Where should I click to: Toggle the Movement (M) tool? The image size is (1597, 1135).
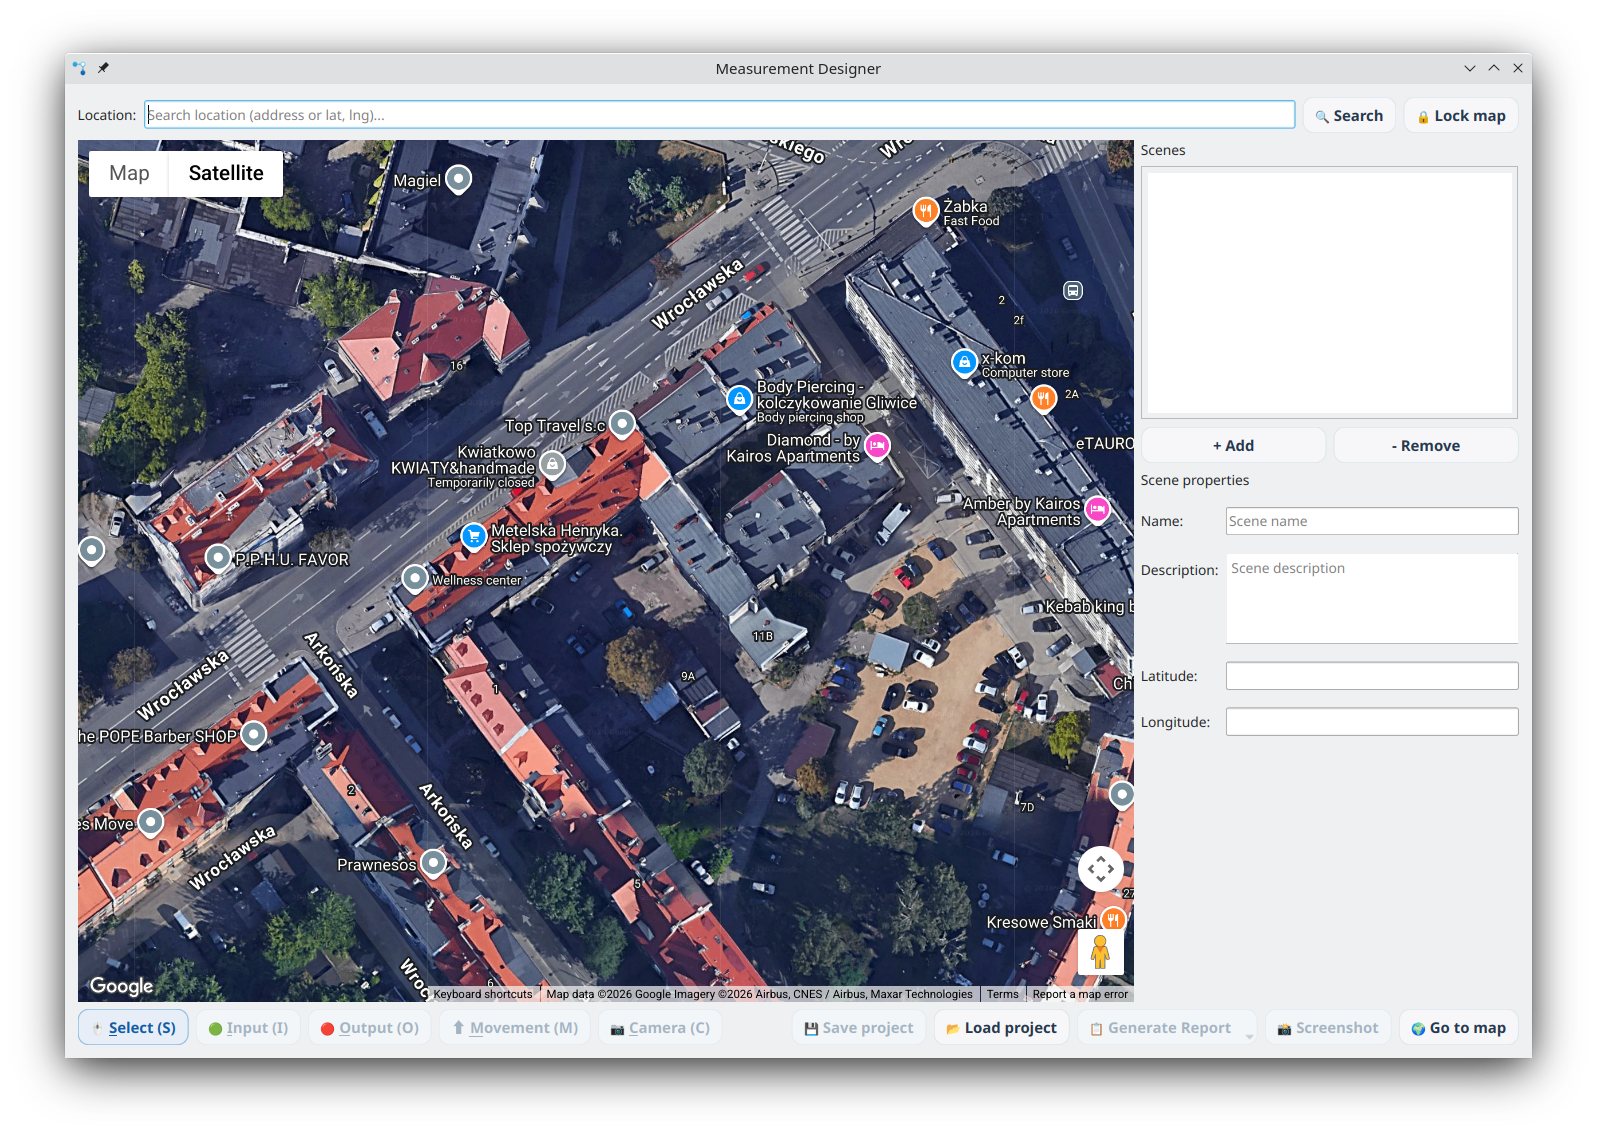pos(515,1027)
